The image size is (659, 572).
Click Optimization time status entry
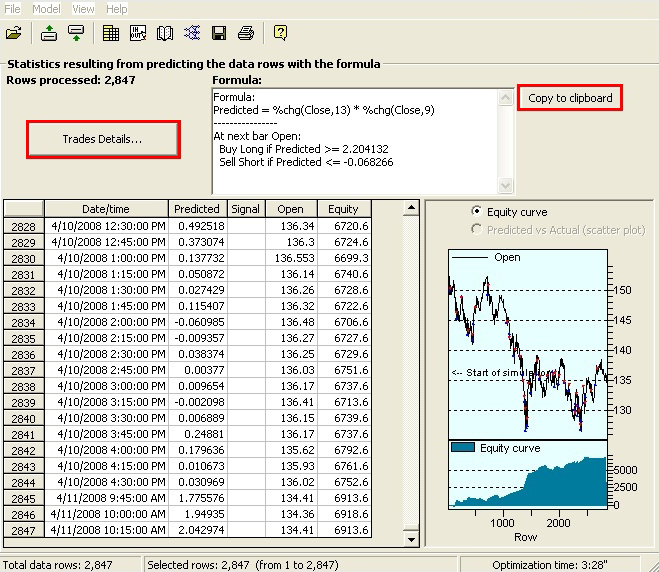point(550,564)
